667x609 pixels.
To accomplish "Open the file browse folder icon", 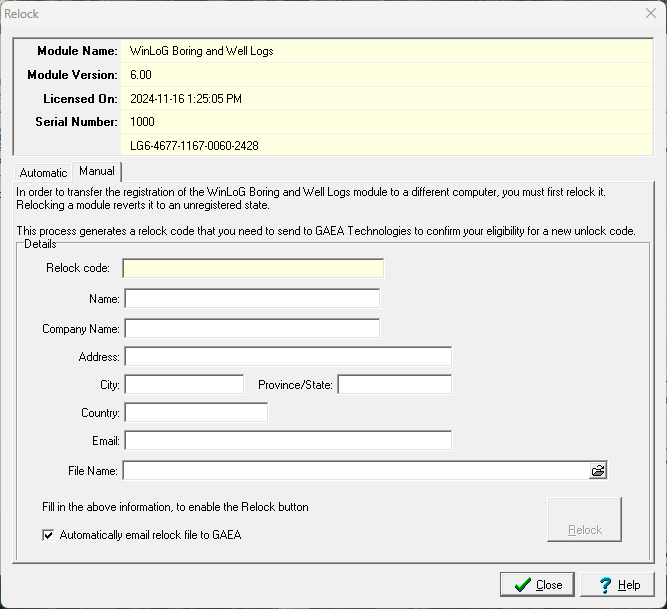I will 598,471.
